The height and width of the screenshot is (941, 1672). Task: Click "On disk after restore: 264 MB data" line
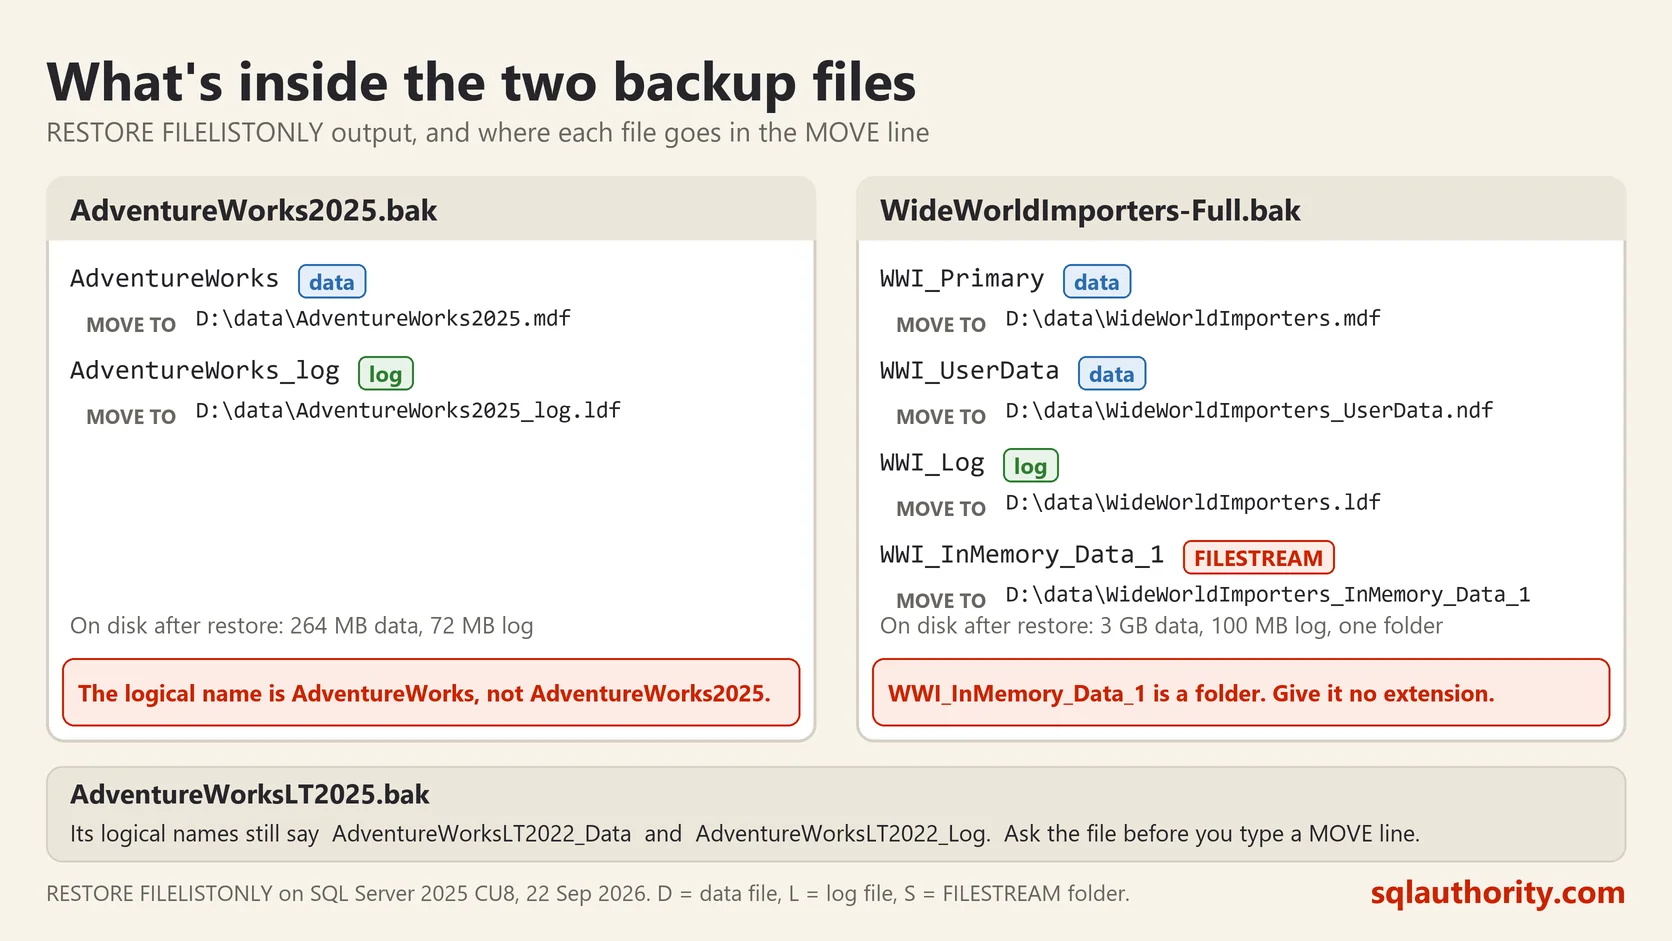coord(301,626)
